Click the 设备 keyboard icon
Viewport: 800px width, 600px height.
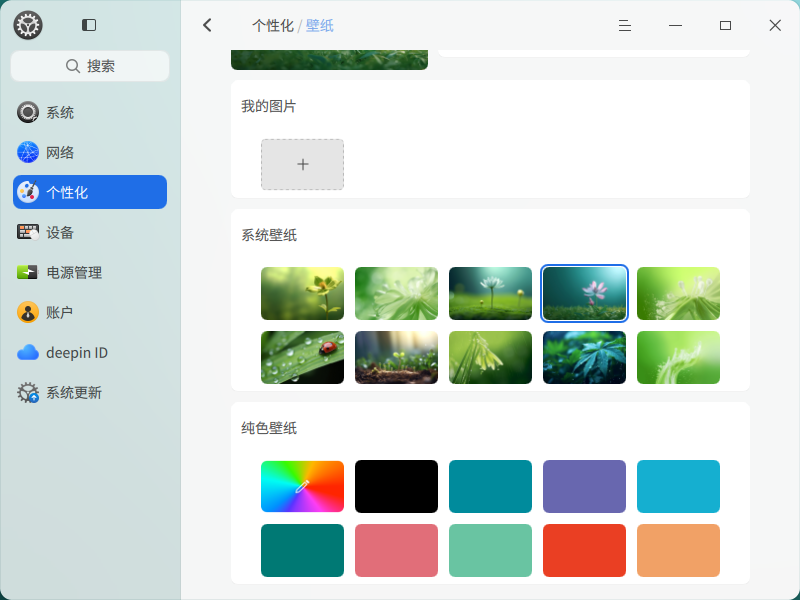pyautogui.click(x=28, y=232)
